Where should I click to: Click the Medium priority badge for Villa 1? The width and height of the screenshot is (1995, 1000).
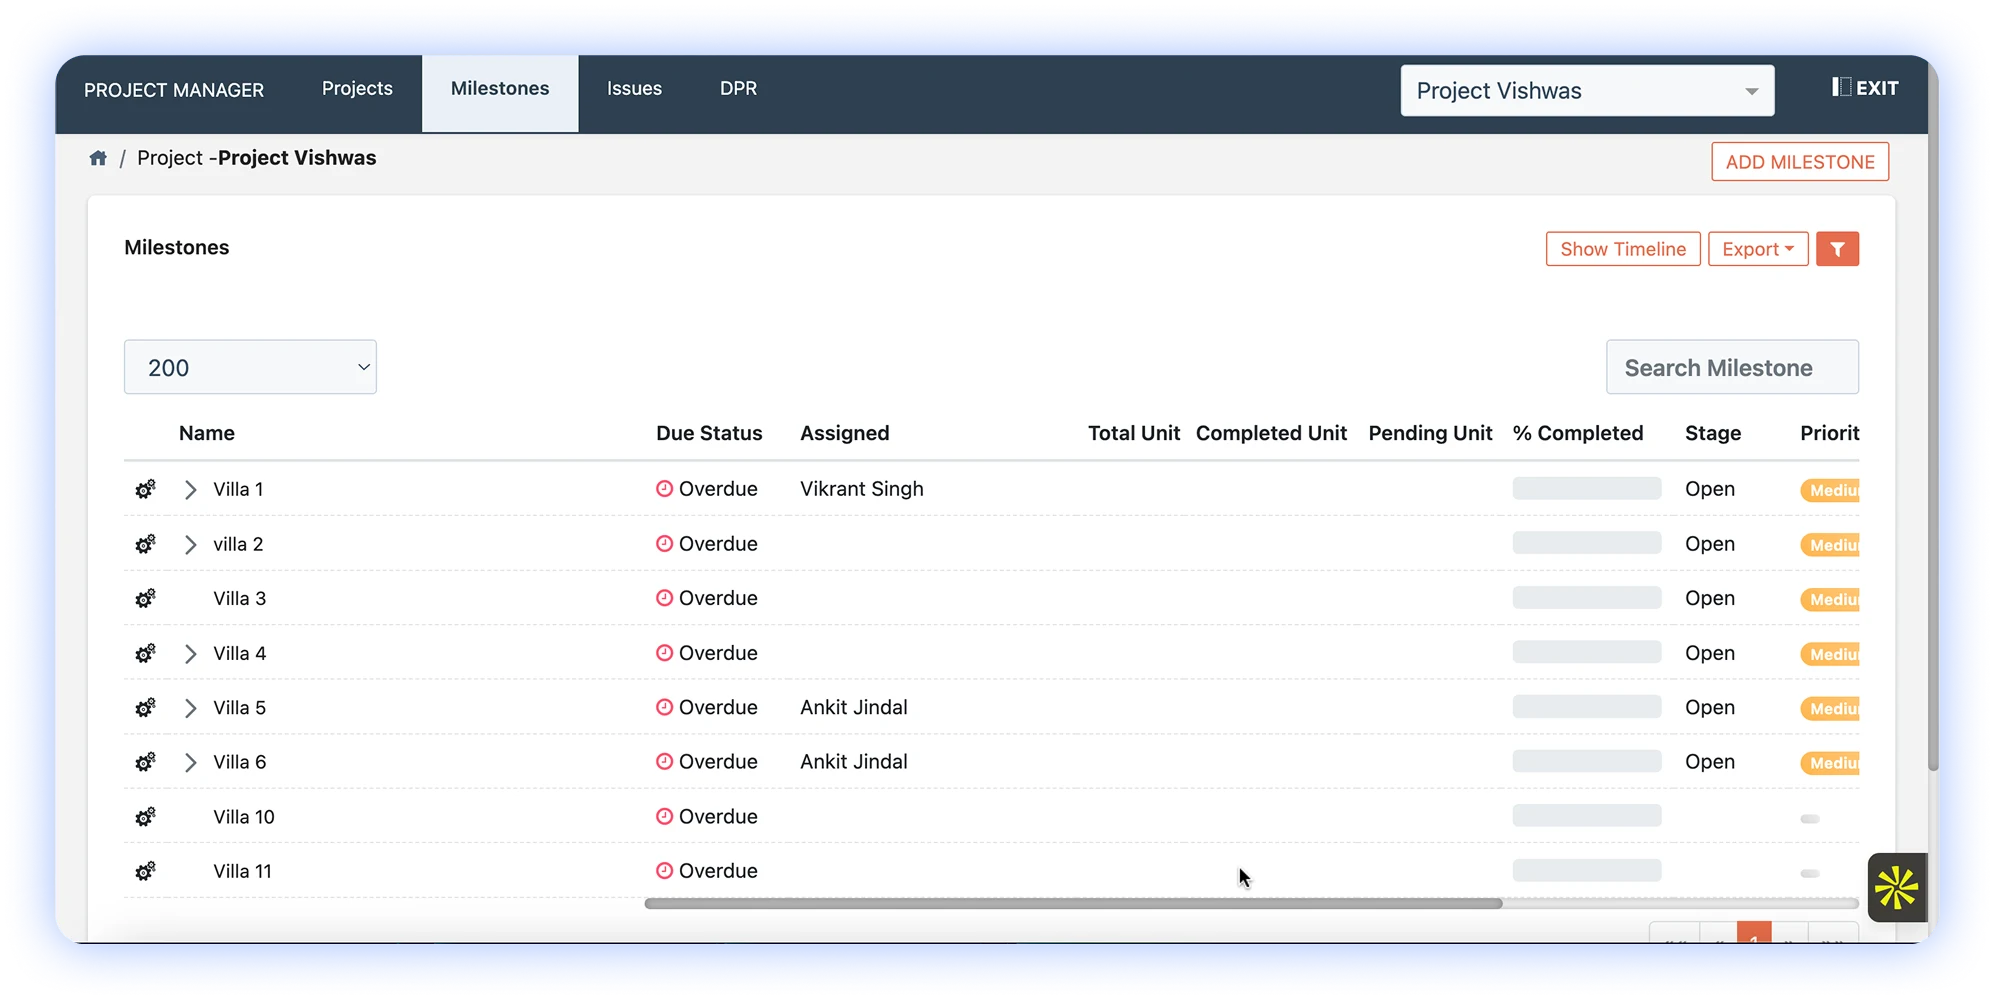1830,490
